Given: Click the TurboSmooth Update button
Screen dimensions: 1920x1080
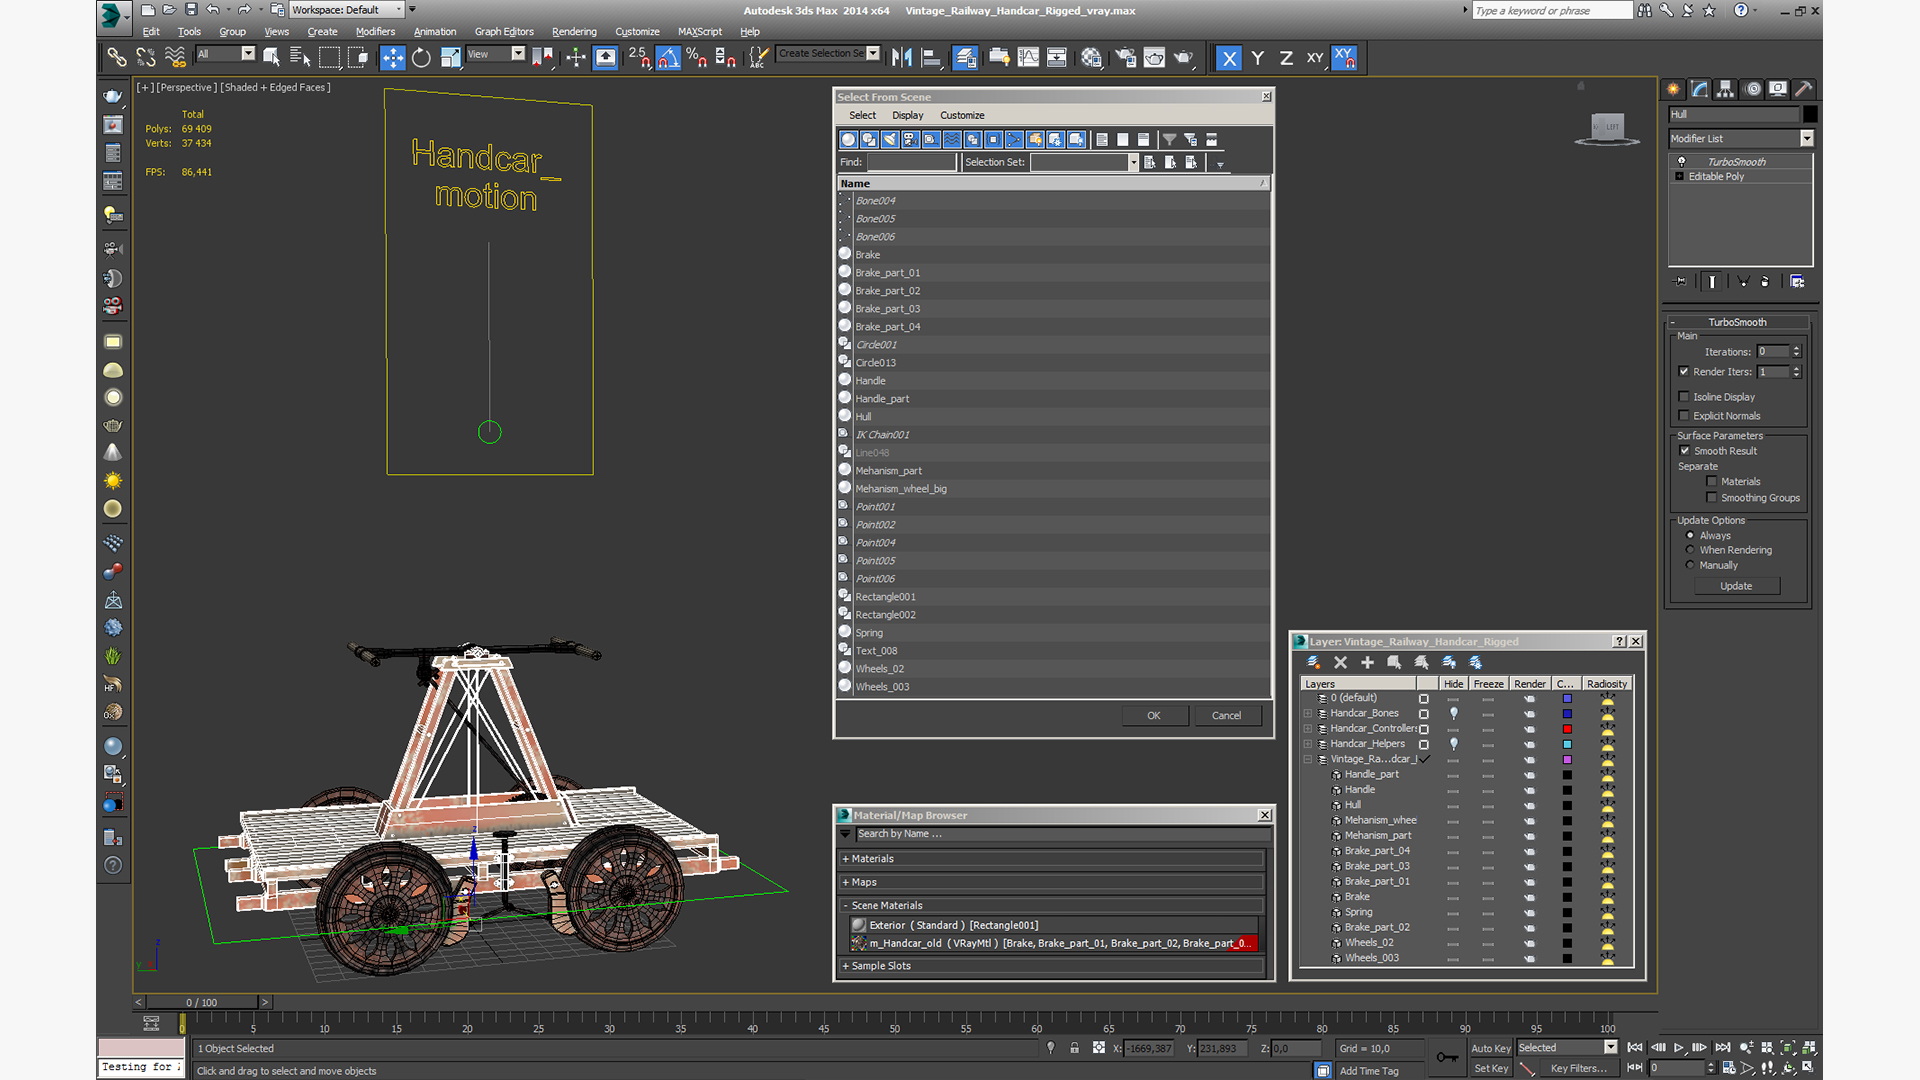Looking at the screenshot, I should (1736, 586).
